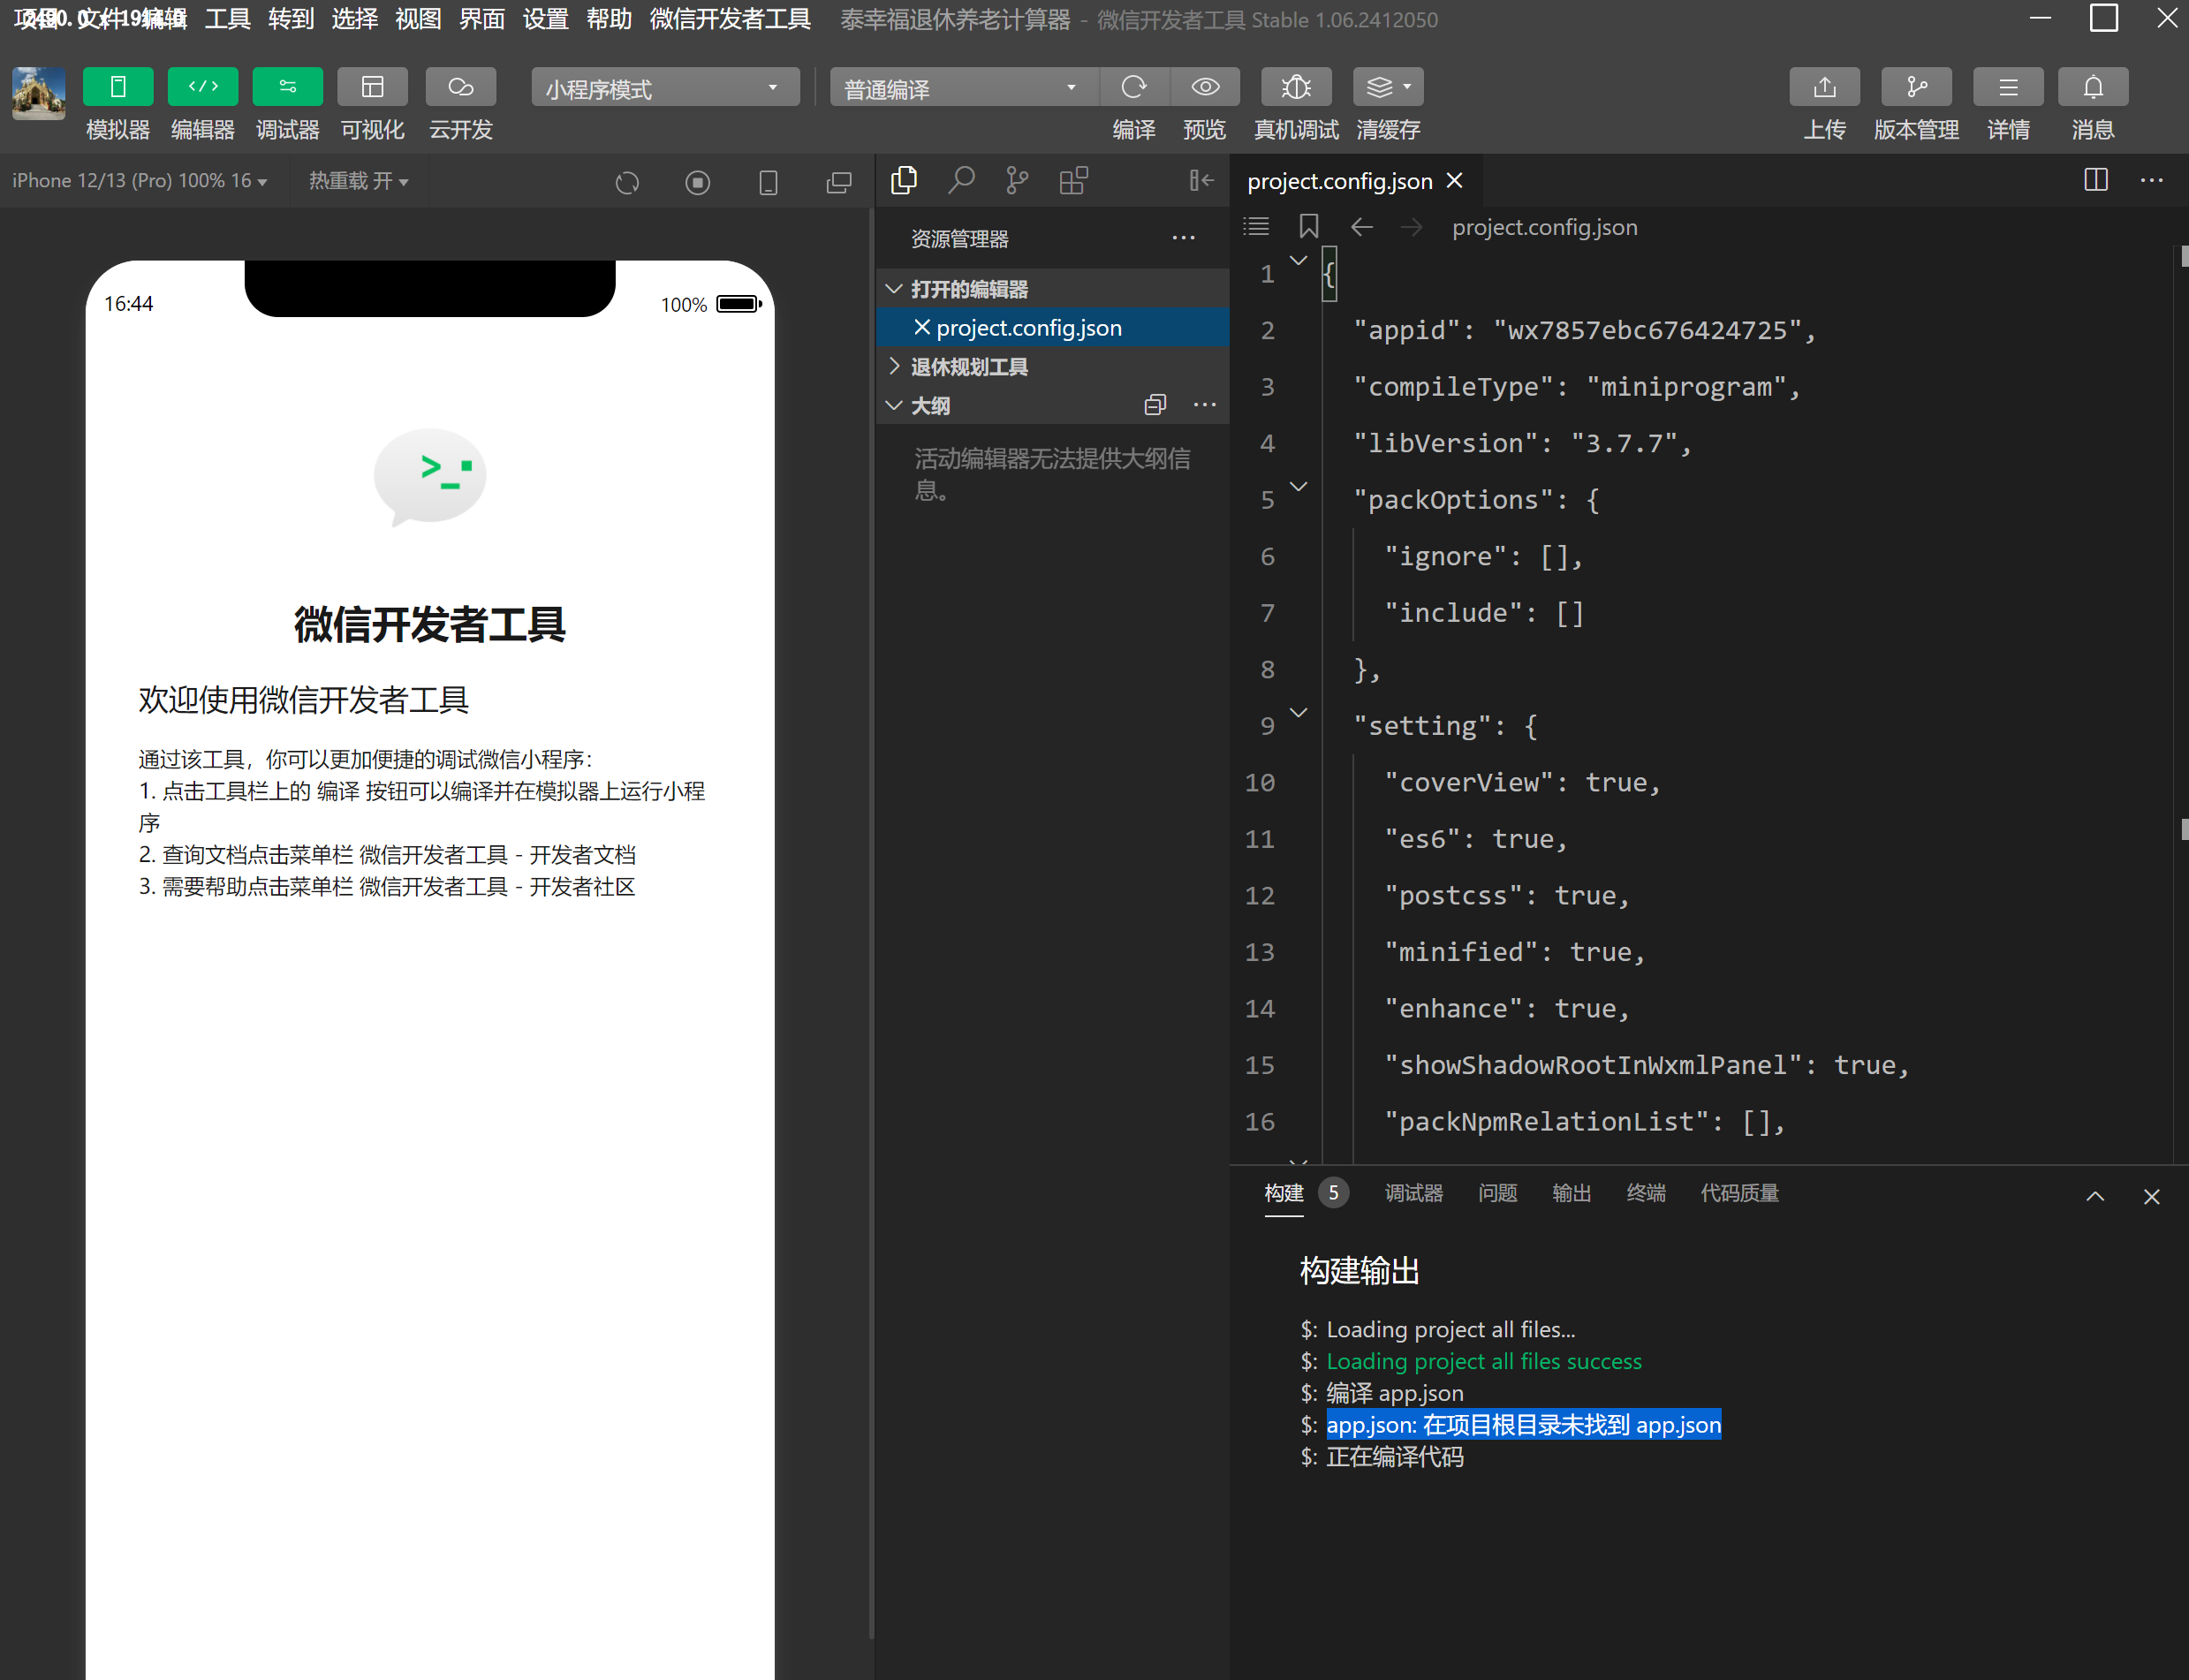
Task: Open the 设置 menu
Action: coord(546,19)
